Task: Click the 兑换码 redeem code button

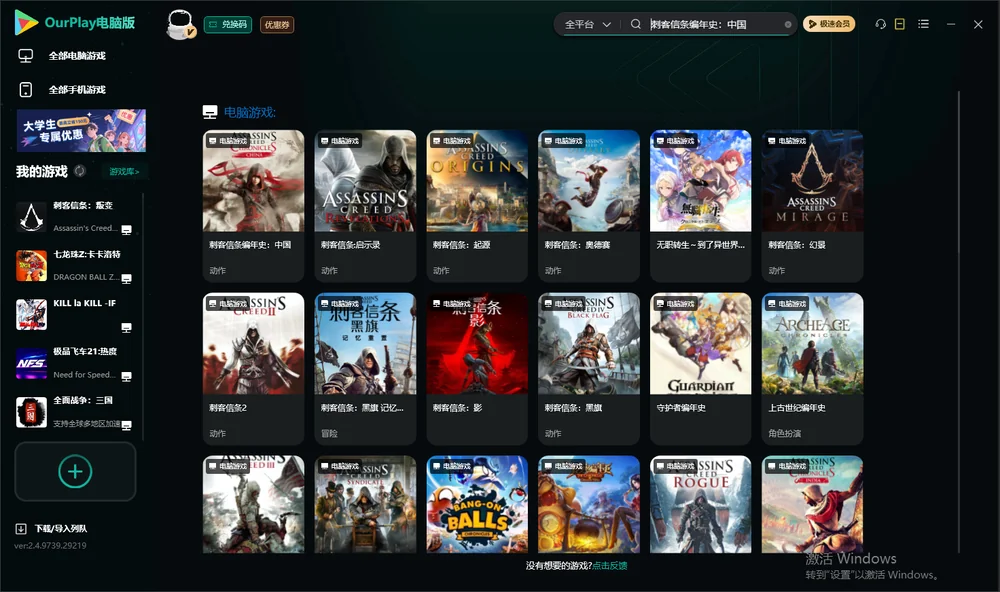Action: point(228,24)
